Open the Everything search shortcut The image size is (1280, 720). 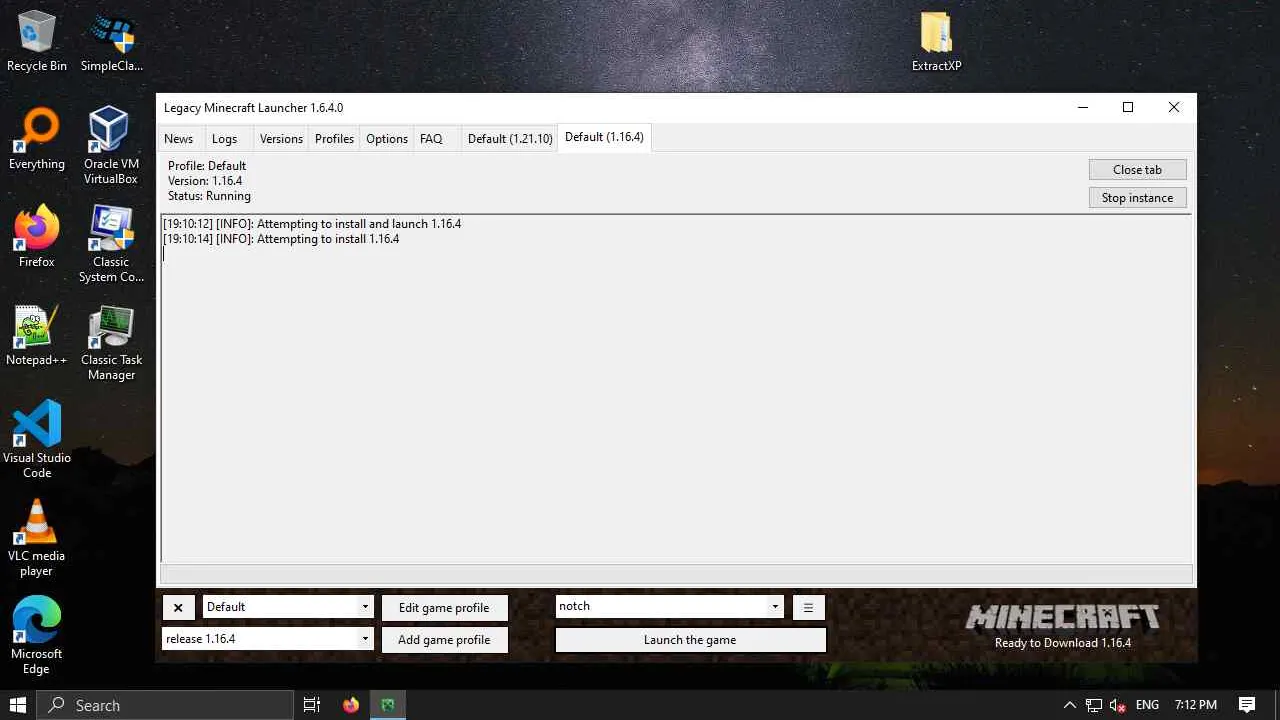pos(37,140)
